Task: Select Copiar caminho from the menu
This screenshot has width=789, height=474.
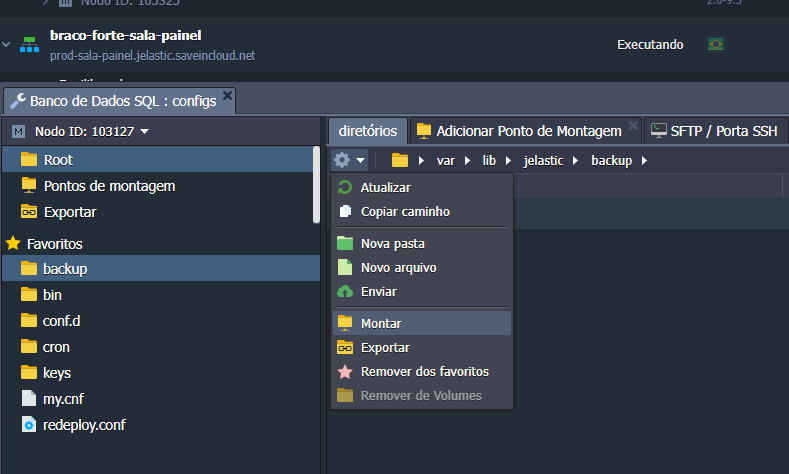Action: coord(404,212)
